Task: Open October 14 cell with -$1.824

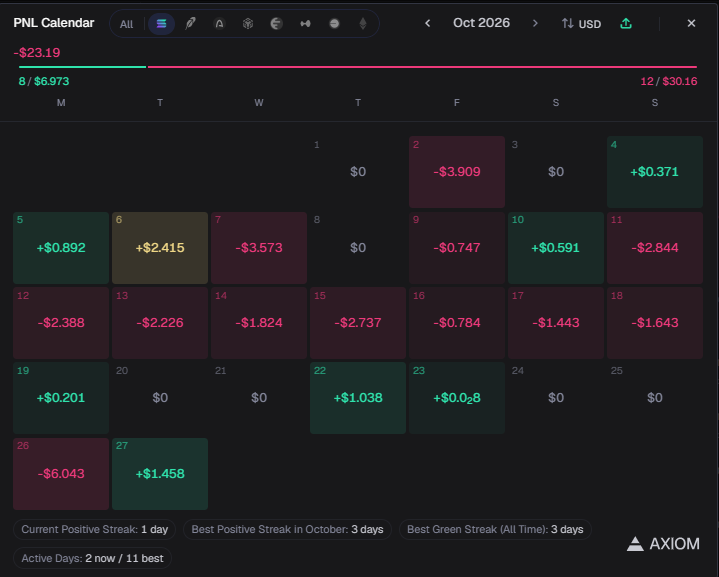Action: click(x=259, y=323)
